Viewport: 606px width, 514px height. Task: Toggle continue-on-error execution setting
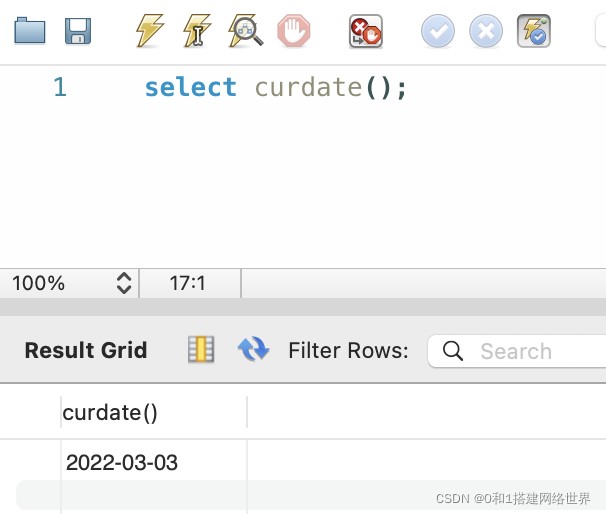point(365,32)
